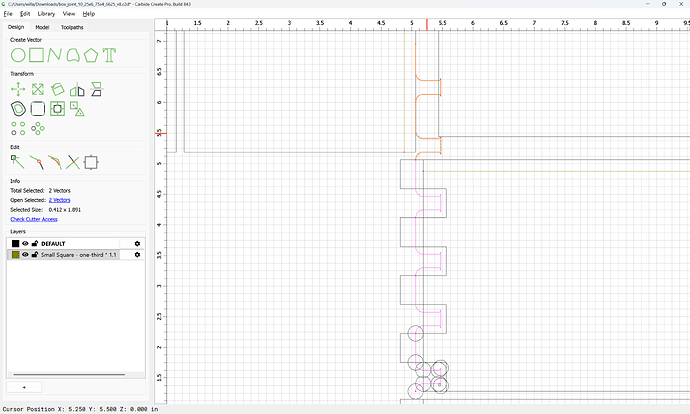Select the Polygon vector tool
690x414 pixels.
pyautogui.click(x=91, y=55)
